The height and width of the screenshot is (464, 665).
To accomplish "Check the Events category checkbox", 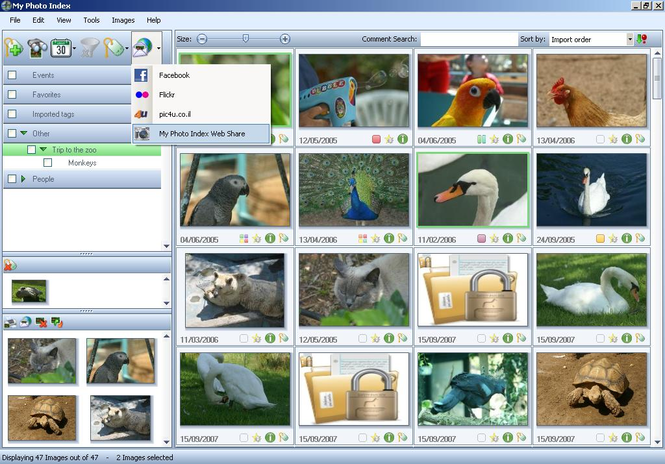I will click(12, 75).
